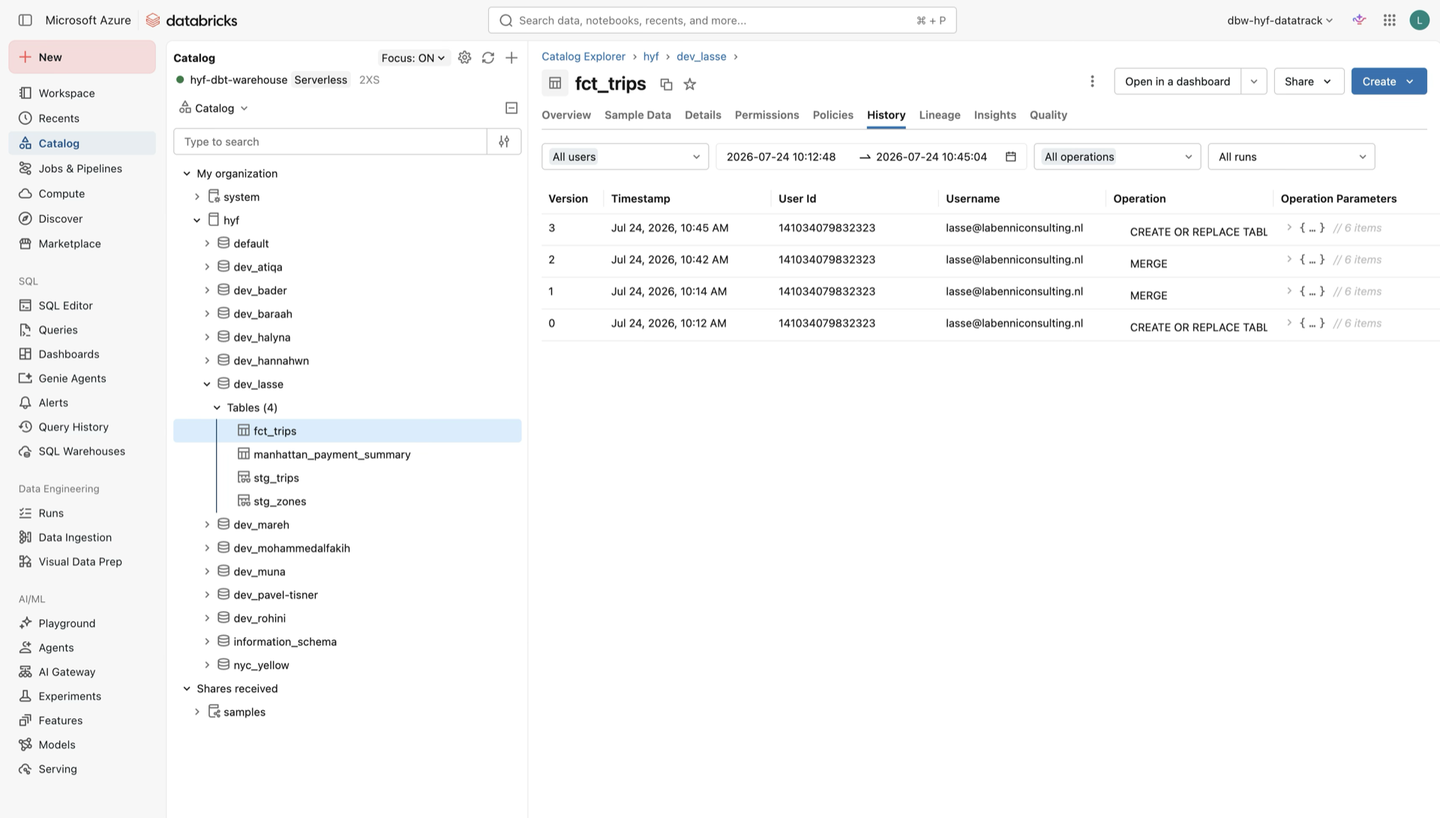Expand the samples share
1440x818 pixels.
(197, 712)
